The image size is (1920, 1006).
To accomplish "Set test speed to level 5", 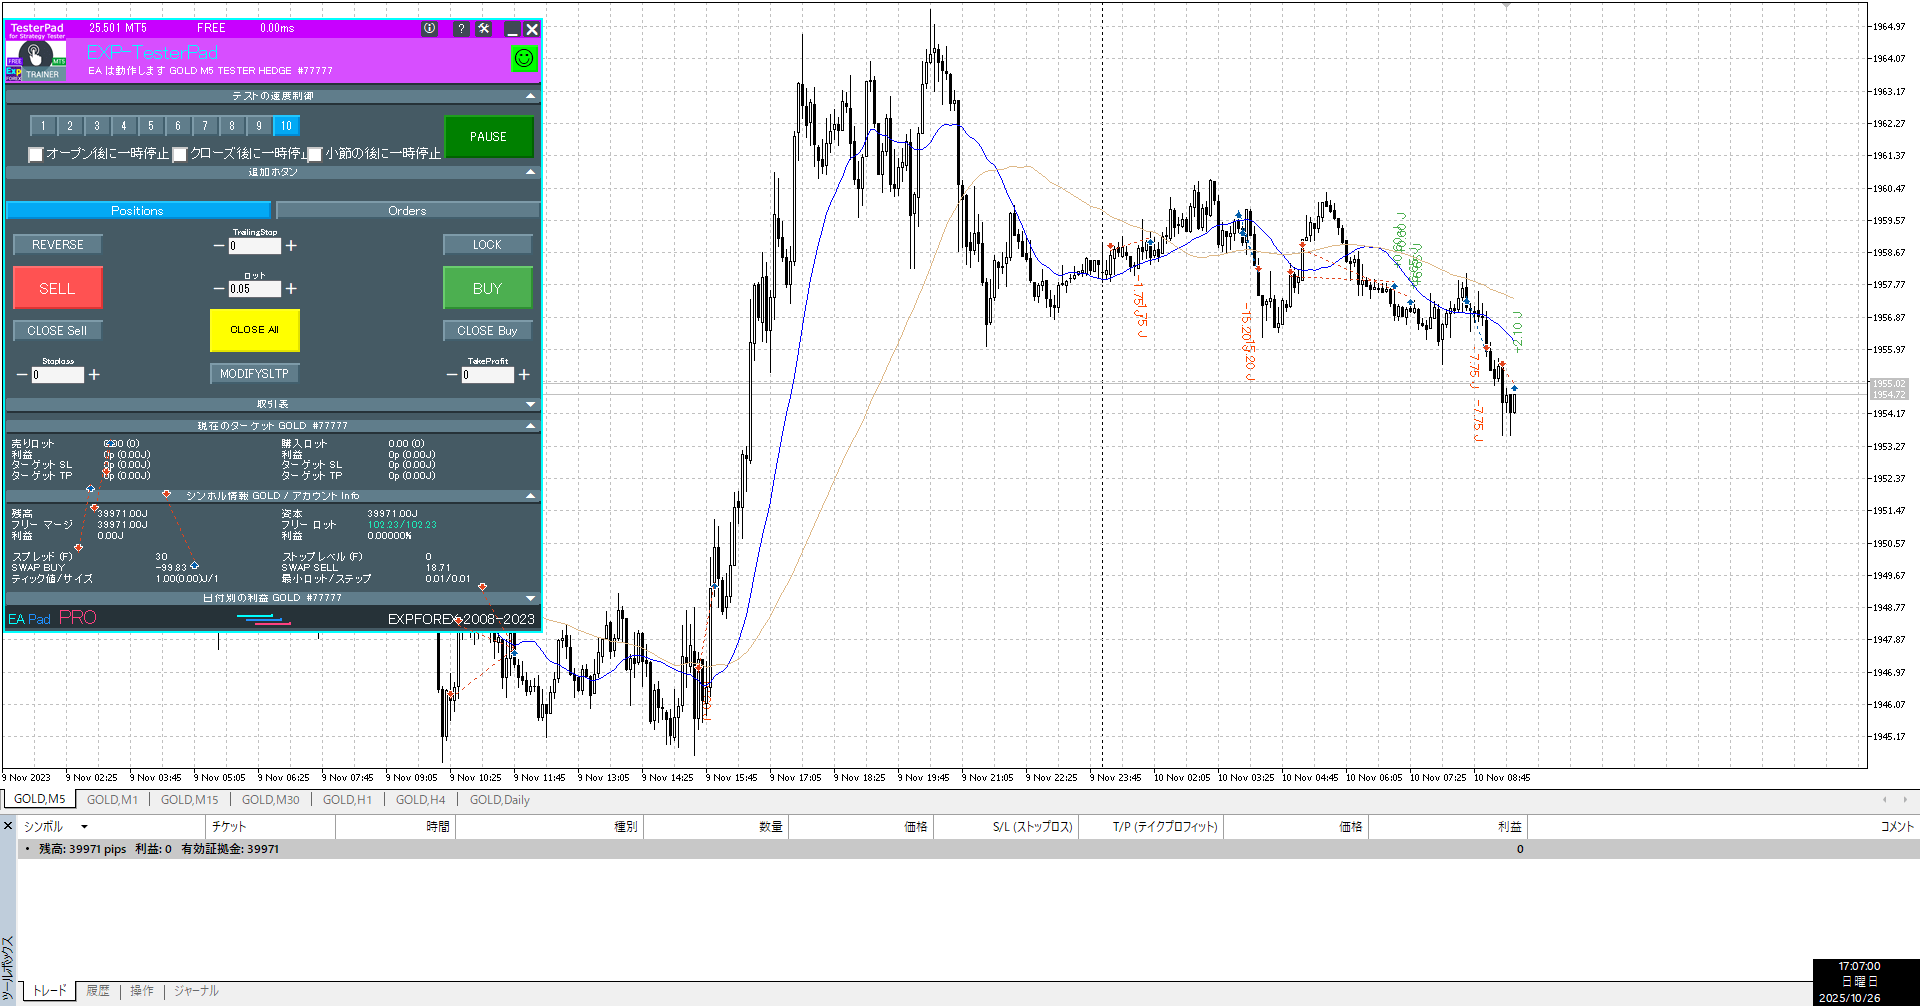I will [151, 126].
